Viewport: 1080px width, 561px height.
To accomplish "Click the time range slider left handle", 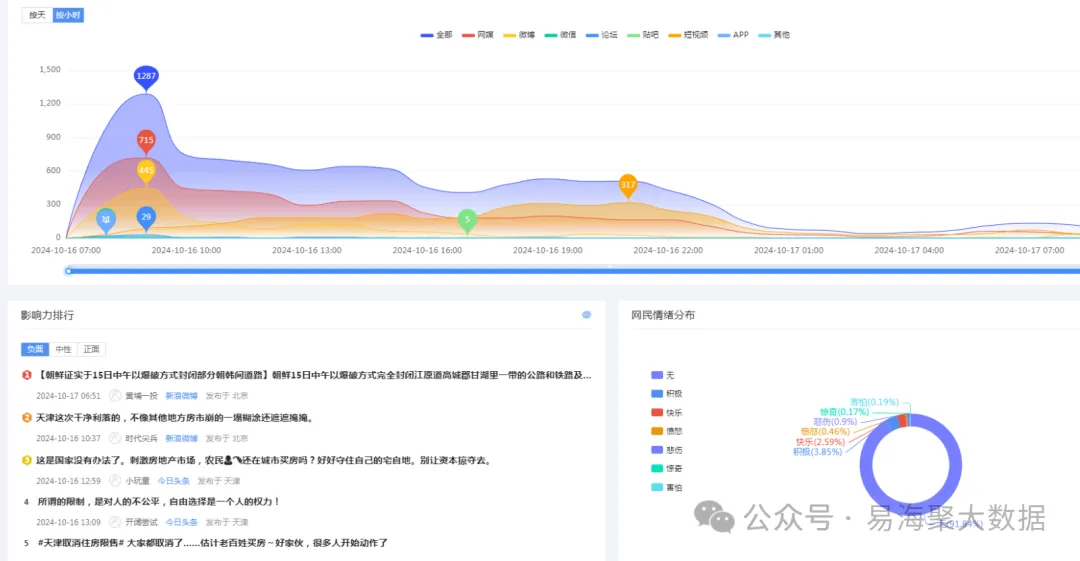I will pyautogui.click(x=68, y=271).
